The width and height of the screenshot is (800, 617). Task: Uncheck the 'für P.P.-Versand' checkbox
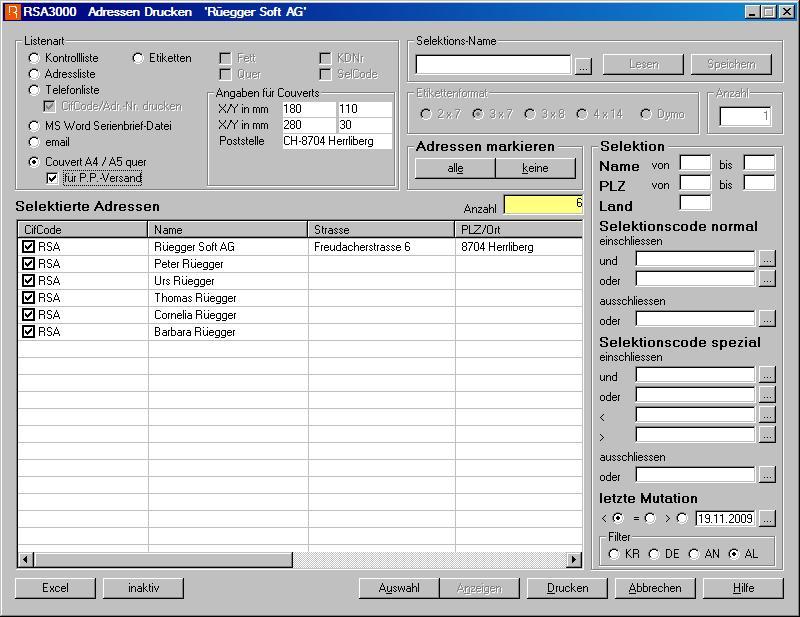[52, 178]
